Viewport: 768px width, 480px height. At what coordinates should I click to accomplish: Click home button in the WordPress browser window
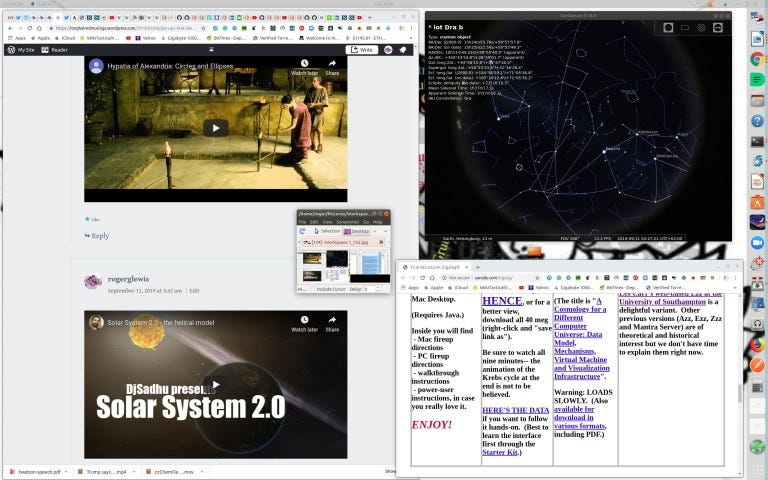click(39, 28)
